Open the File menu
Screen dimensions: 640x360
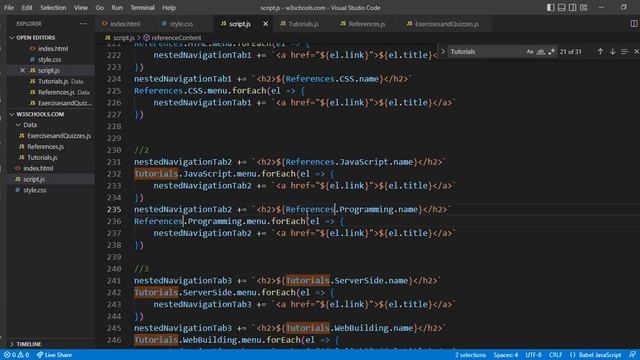(x=9, y=7)
